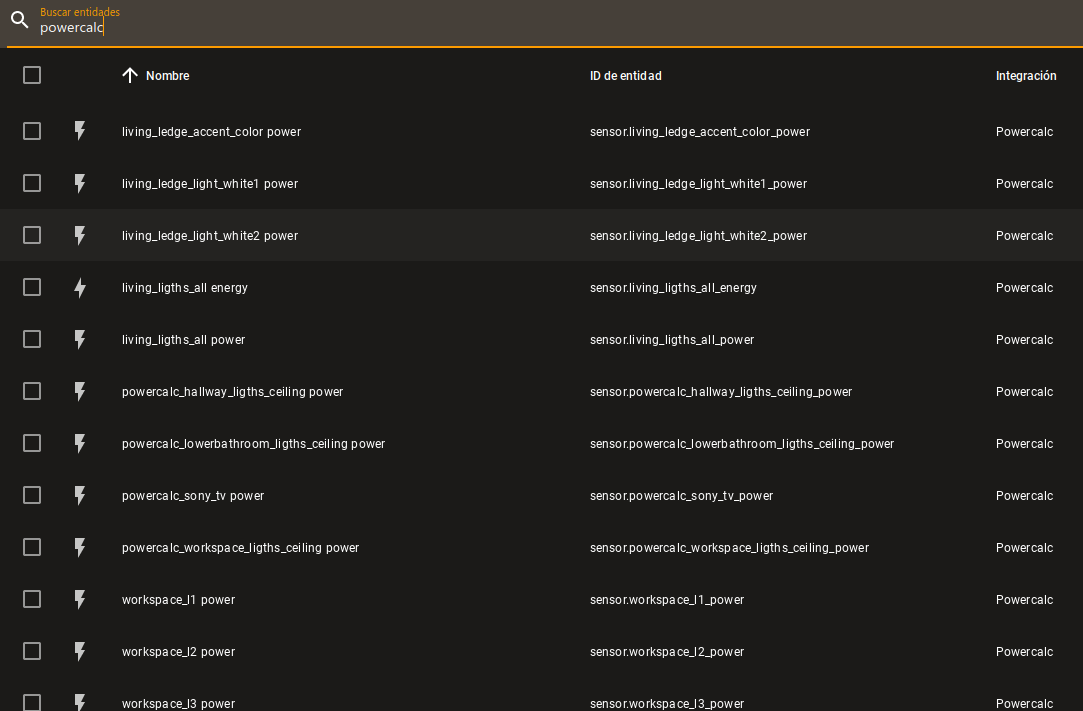1083x711 pixels.
Task: Sort by the Integración column header
Action: click(x=1026, y=75)
